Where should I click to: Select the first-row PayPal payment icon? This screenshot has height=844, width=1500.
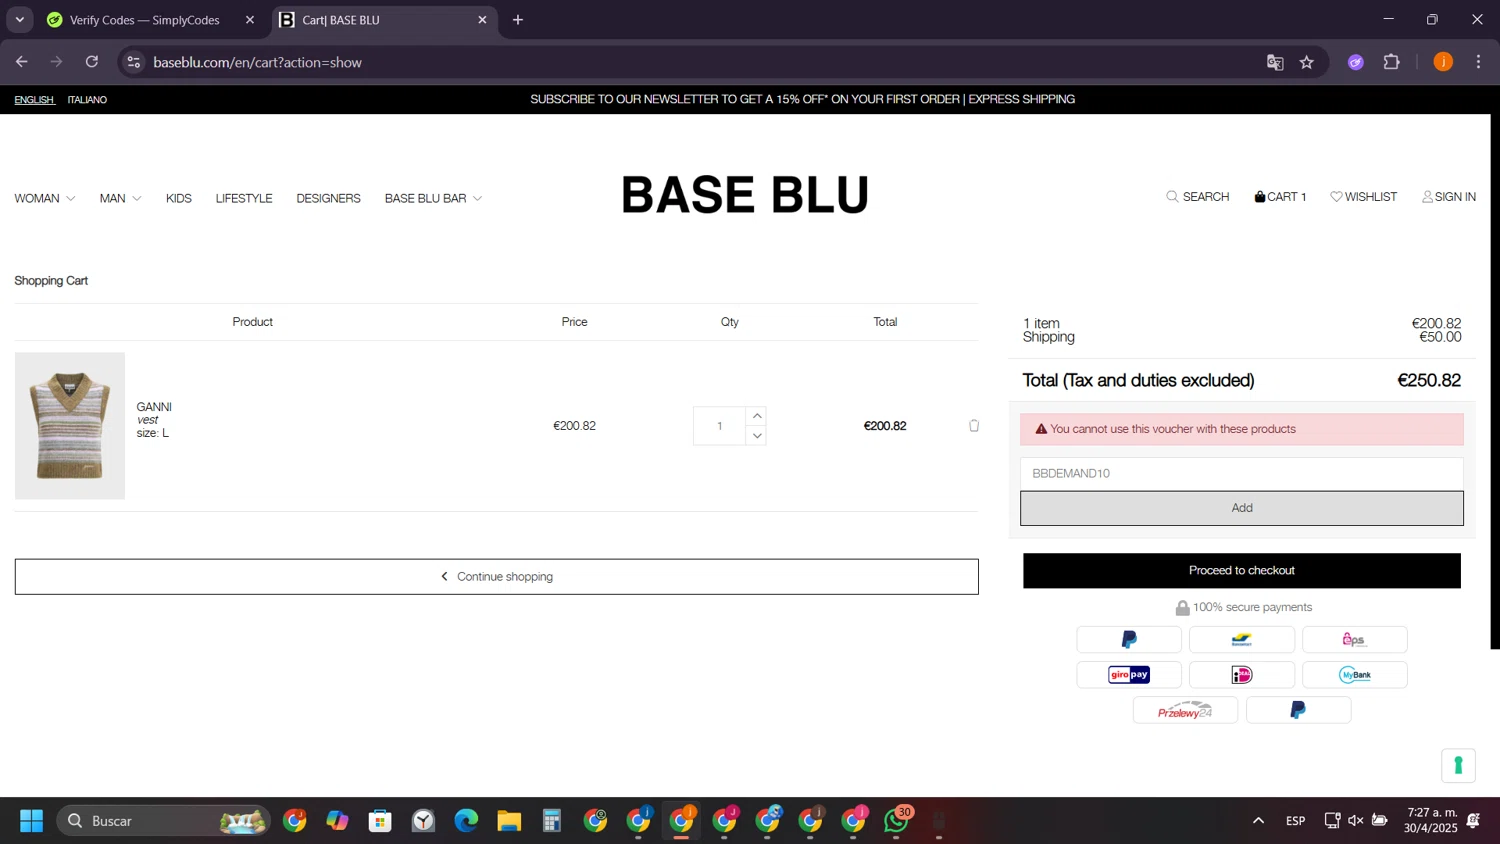coord(1129,640)
